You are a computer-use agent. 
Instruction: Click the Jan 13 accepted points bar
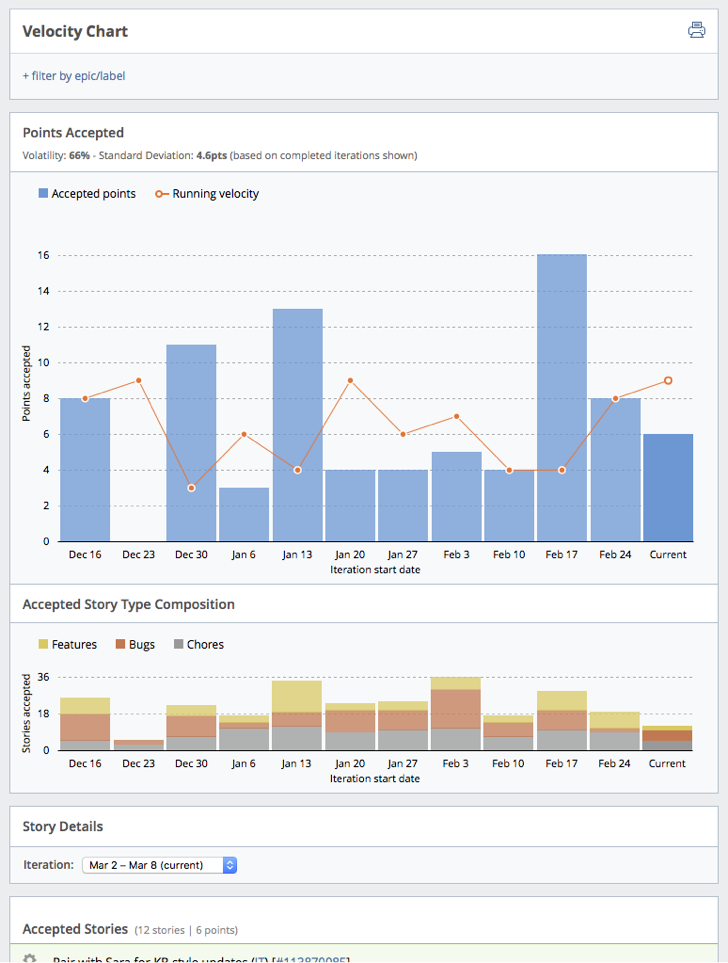[298, 425]
